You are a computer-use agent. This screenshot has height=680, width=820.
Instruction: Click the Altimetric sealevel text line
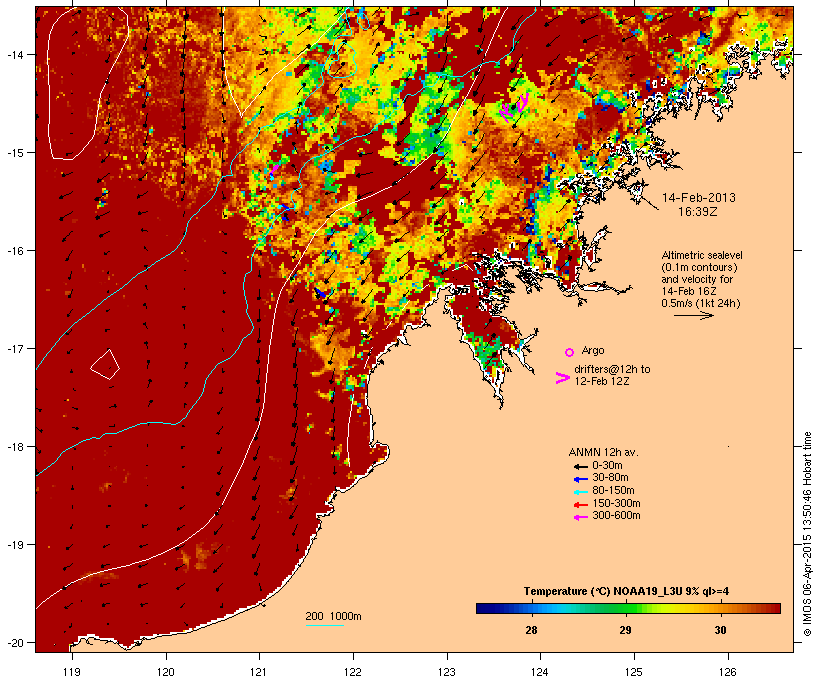click(702, 255)
